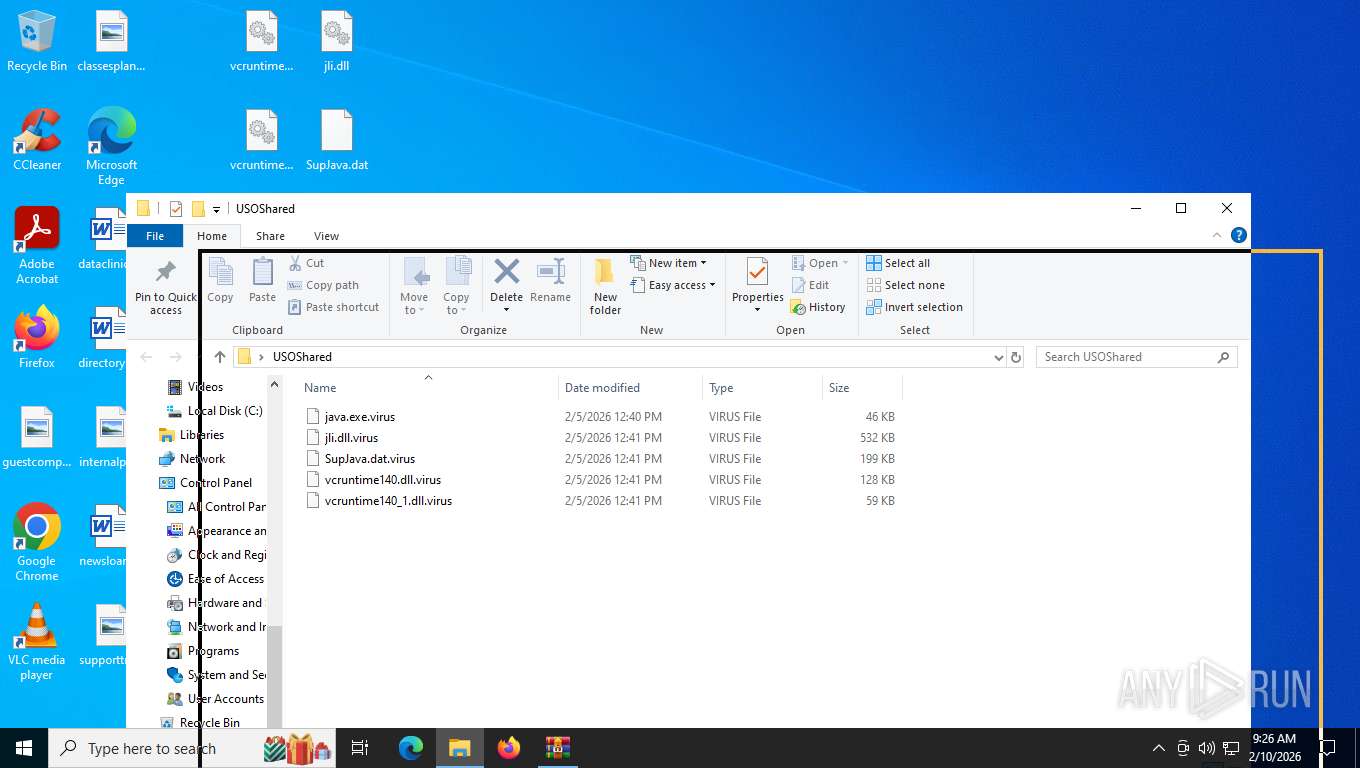
Task: Click Copy path in ribbon
Action: (x=323, y=285)
